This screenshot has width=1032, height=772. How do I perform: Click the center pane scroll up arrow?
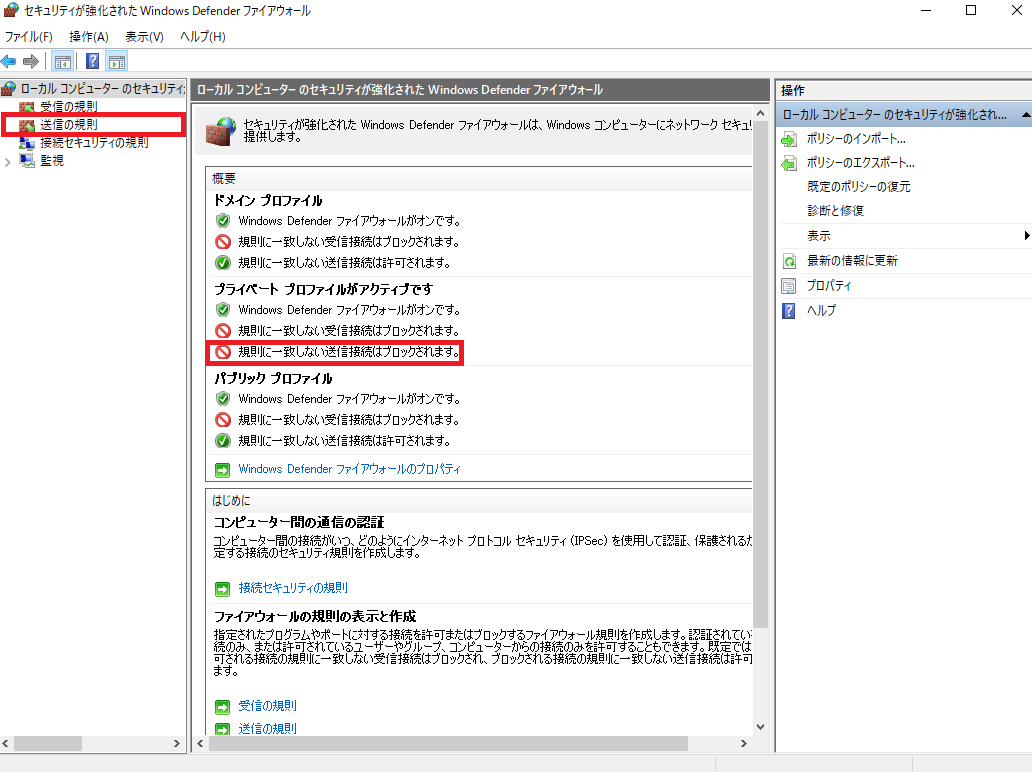(x=760, y=113)
